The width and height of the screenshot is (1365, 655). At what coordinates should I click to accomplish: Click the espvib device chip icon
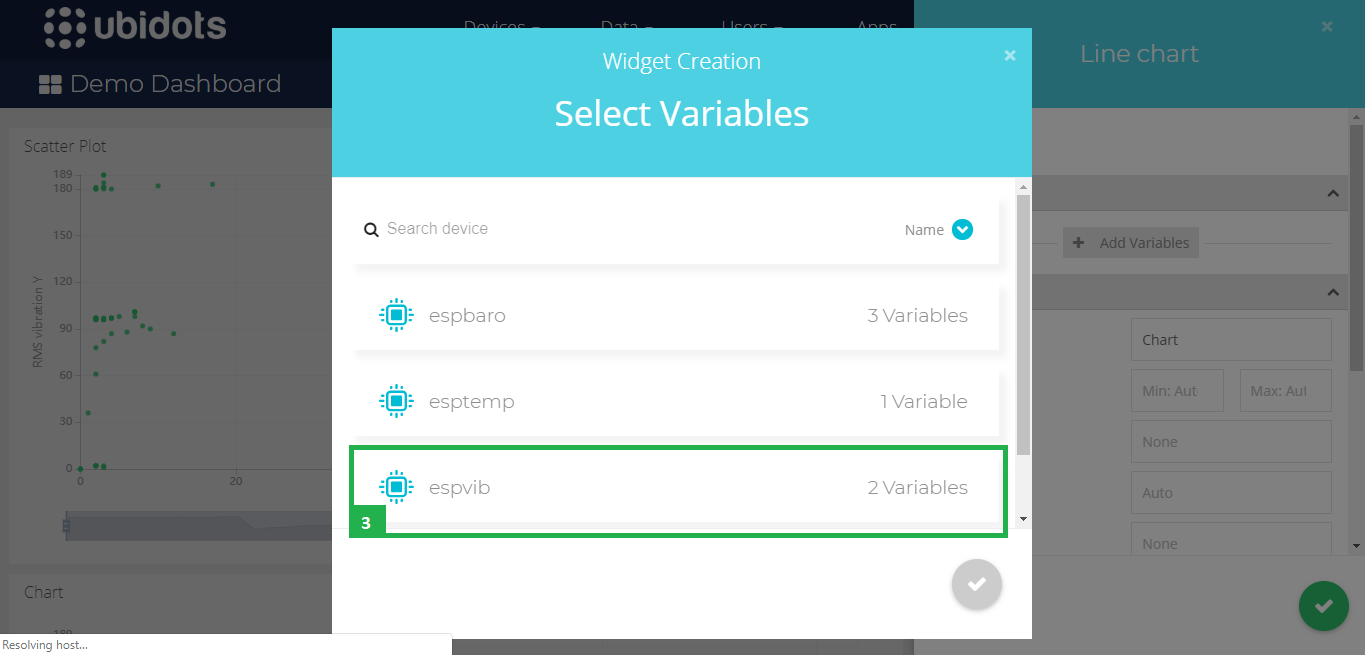pos(396,487)
